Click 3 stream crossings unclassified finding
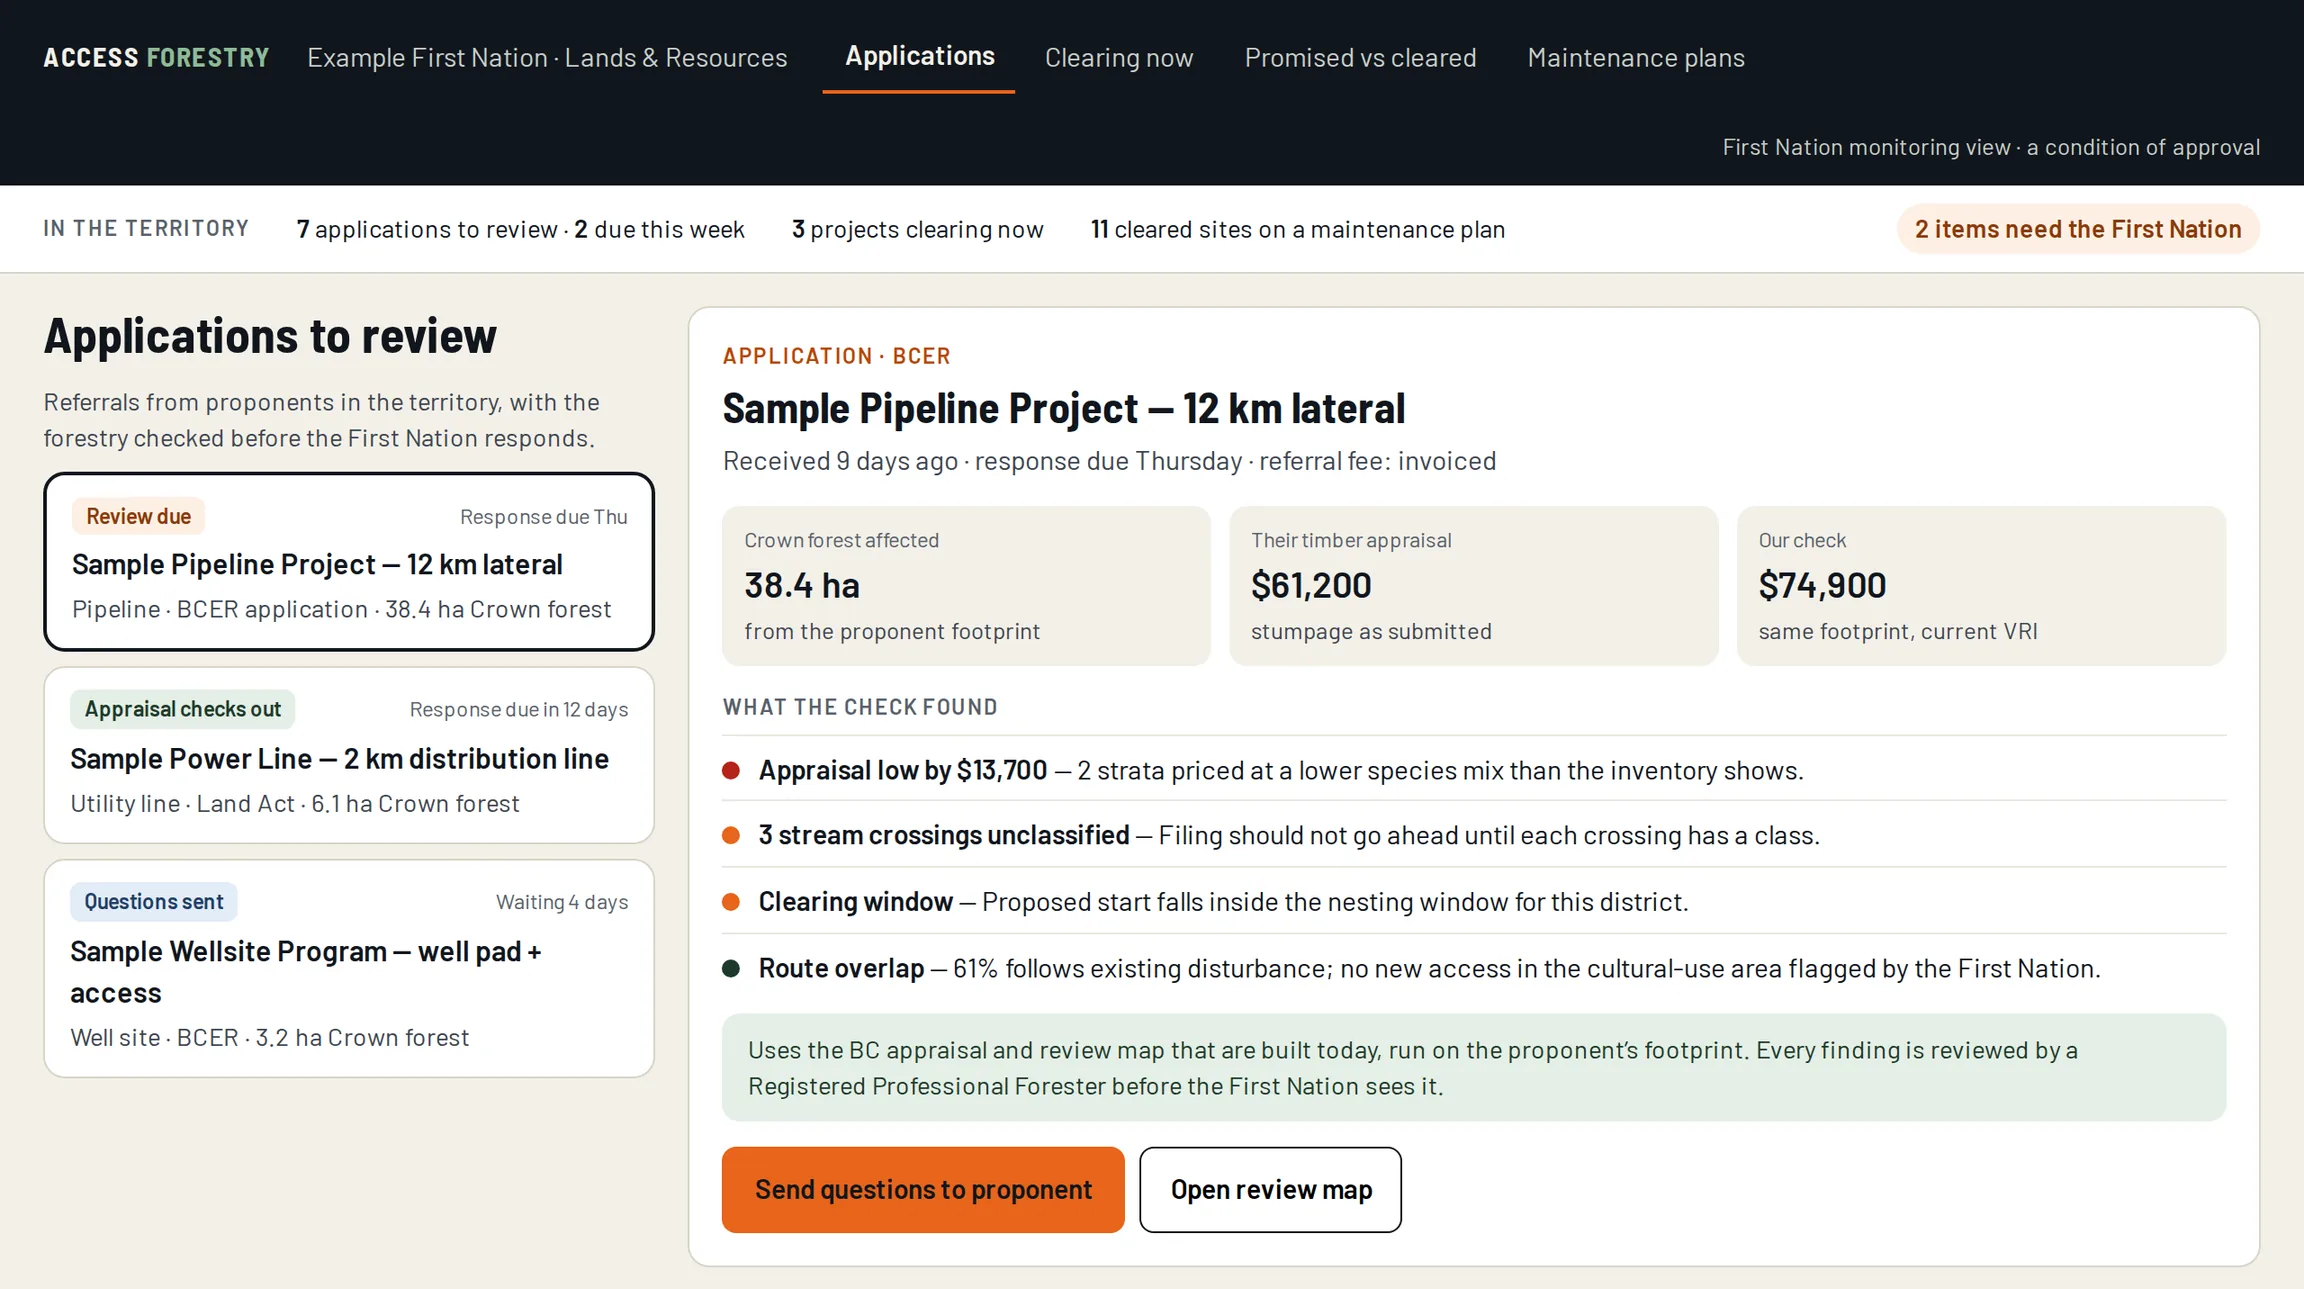 click(x=1474, y=835)
